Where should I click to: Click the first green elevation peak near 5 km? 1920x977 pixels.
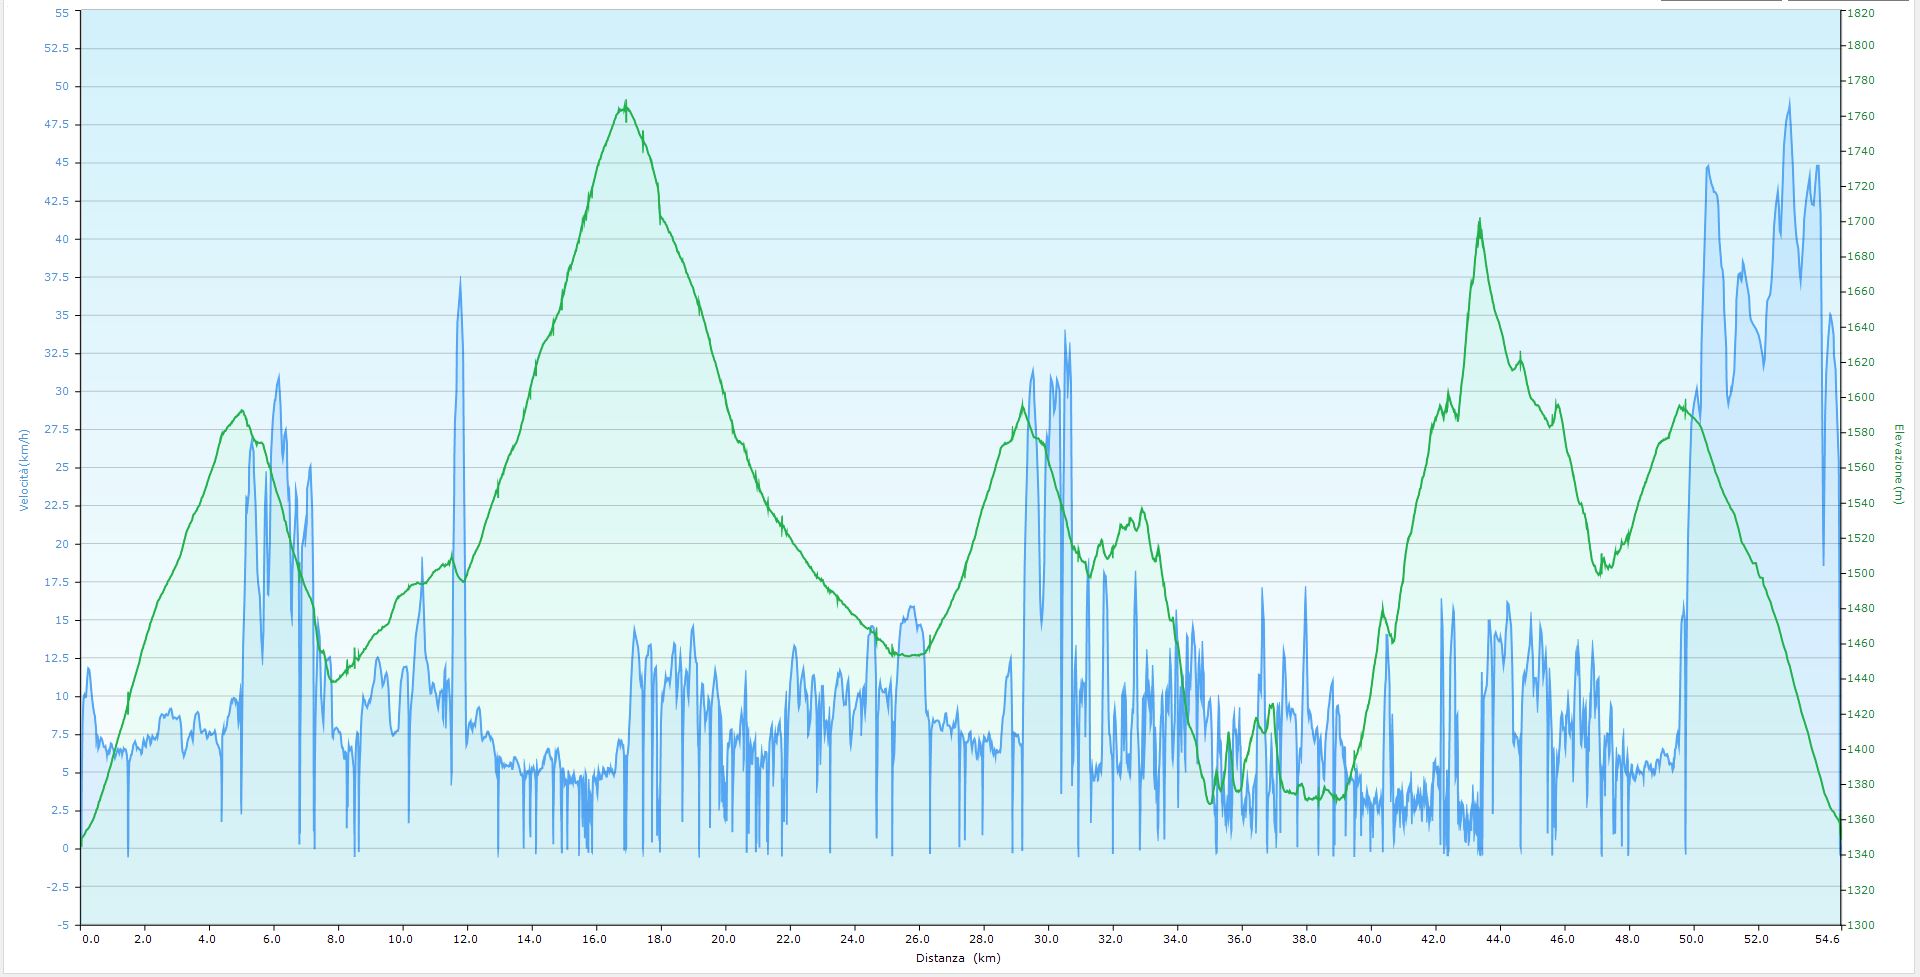(x=242, y=411)
